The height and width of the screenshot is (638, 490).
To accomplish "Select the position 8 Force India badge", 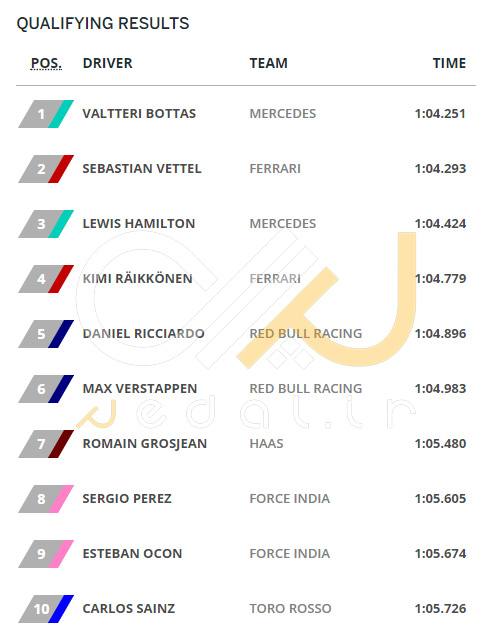I will tap(46, 499).
